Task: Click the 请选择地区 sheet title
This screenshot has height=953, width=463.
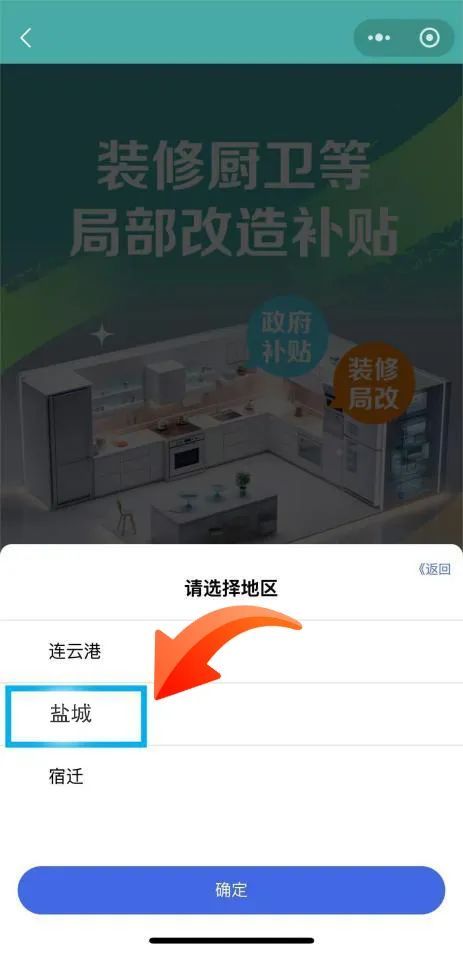Action: pos(231,588)
